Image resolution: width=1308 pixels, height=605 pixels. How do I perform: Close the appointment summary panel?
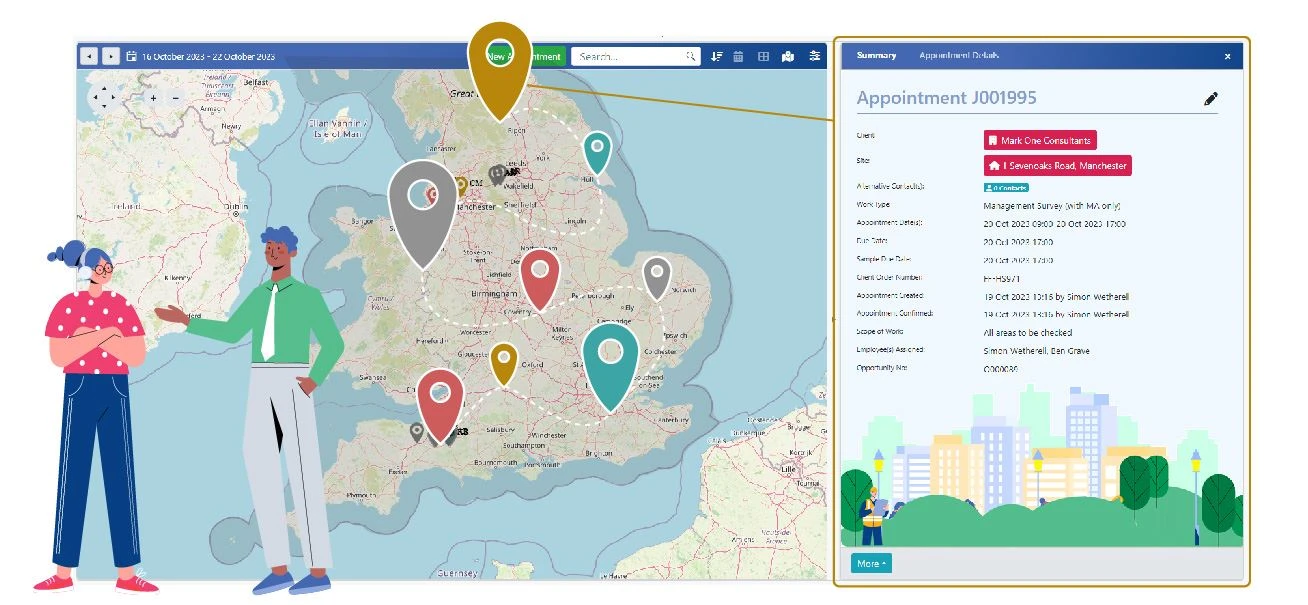(1228, 57)
